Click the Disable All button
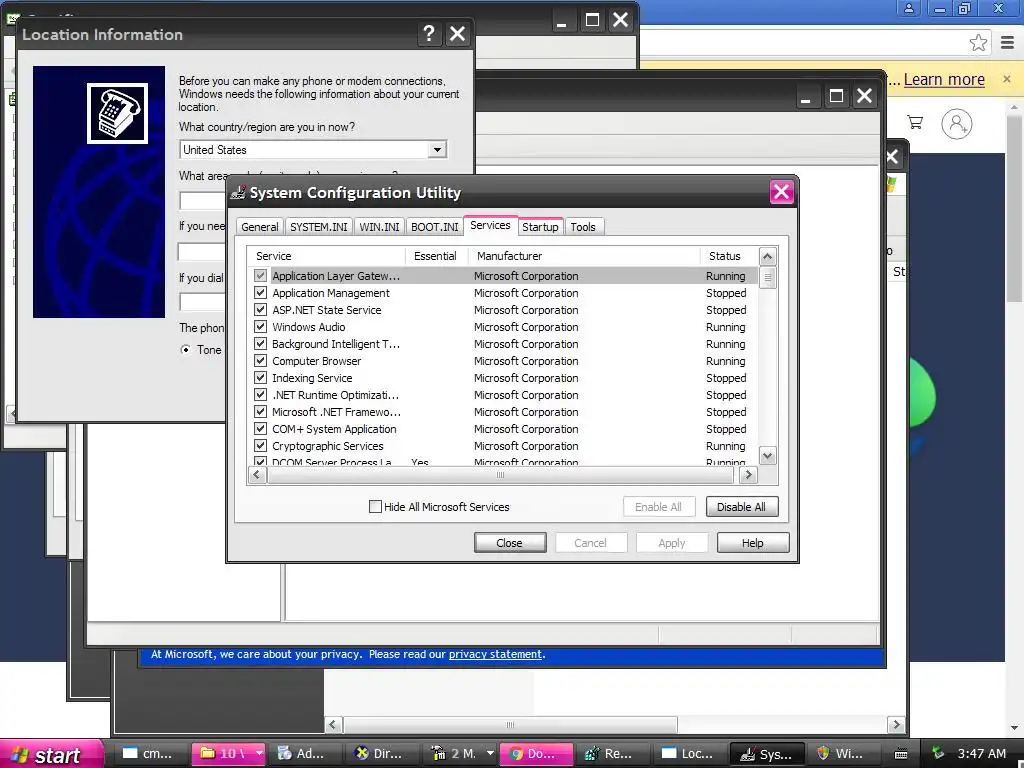Screen dimensions: 1024x768 [741, 507]
